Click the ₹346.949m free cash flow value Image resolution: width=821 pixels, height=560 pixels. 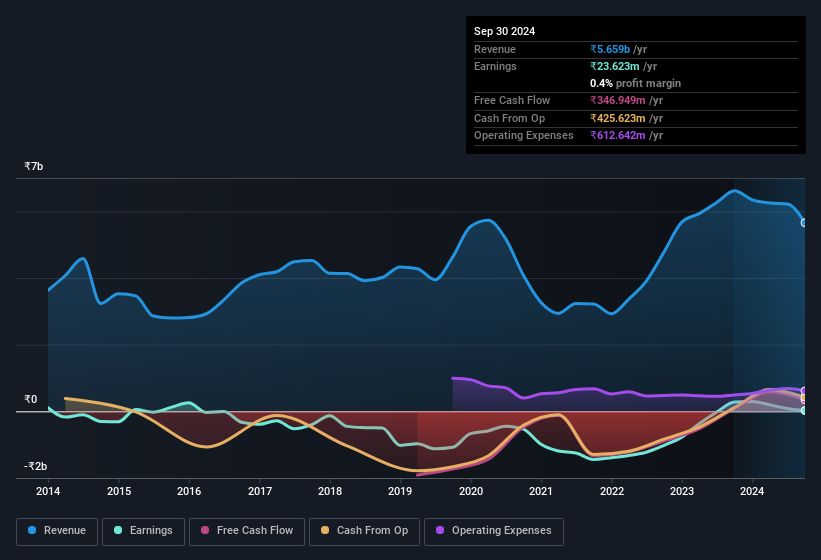click(x=618, y=100)
